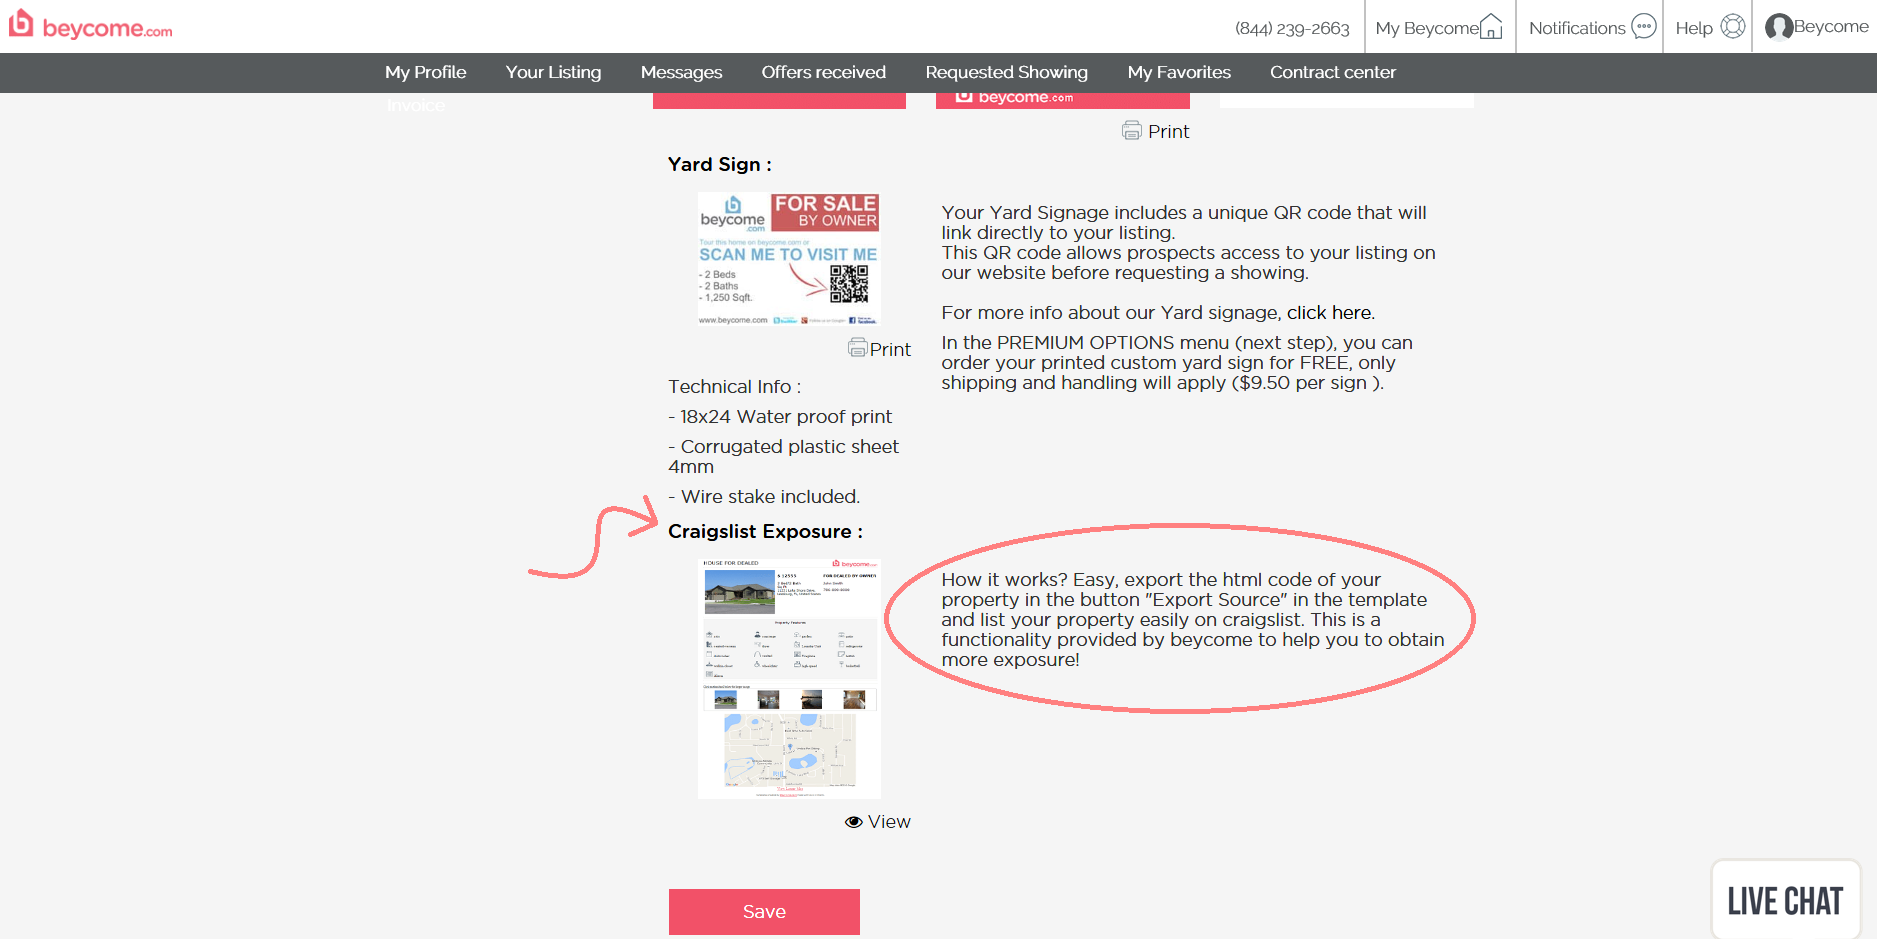Click '- 18x24 Water proof print' line
1877x939 pixels.
pos(780,417)
